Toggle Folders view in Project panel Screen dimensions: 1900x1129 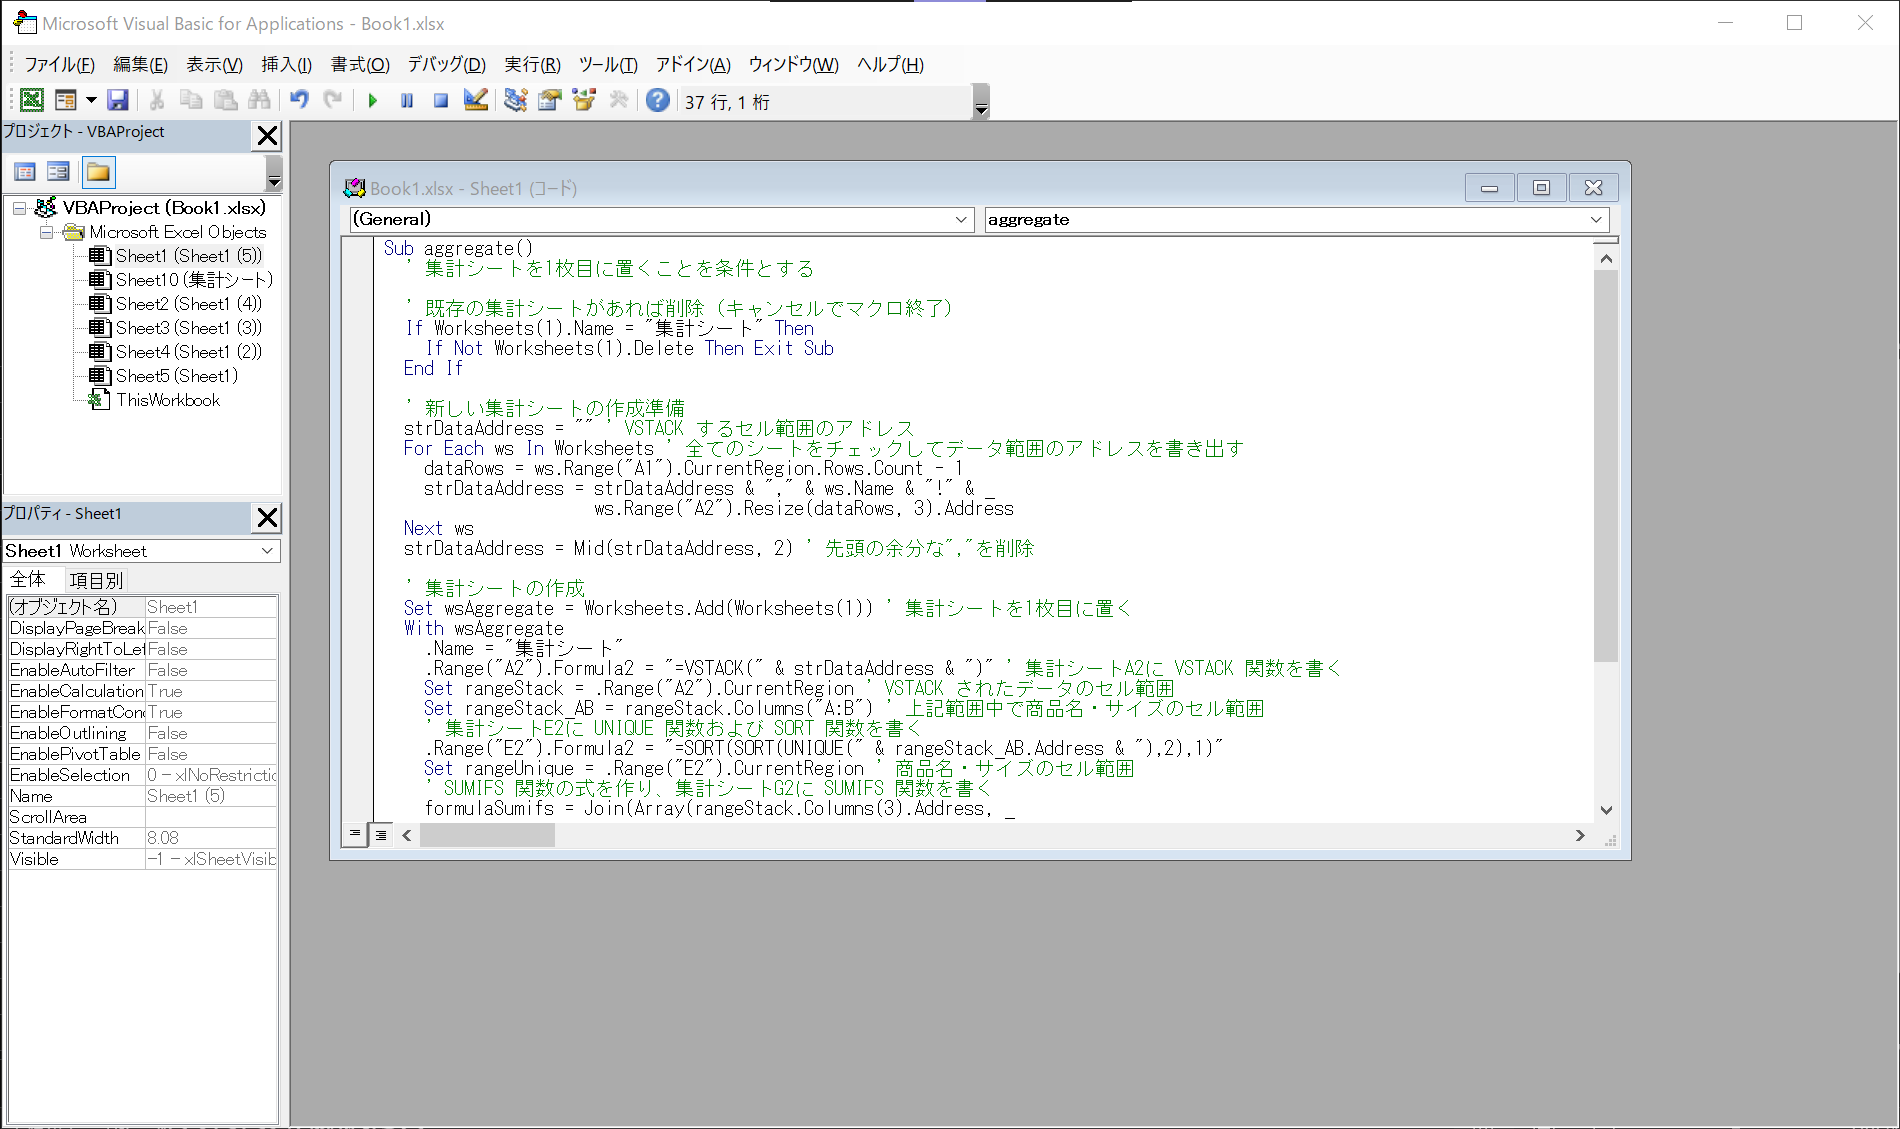(x=98, y=172)
